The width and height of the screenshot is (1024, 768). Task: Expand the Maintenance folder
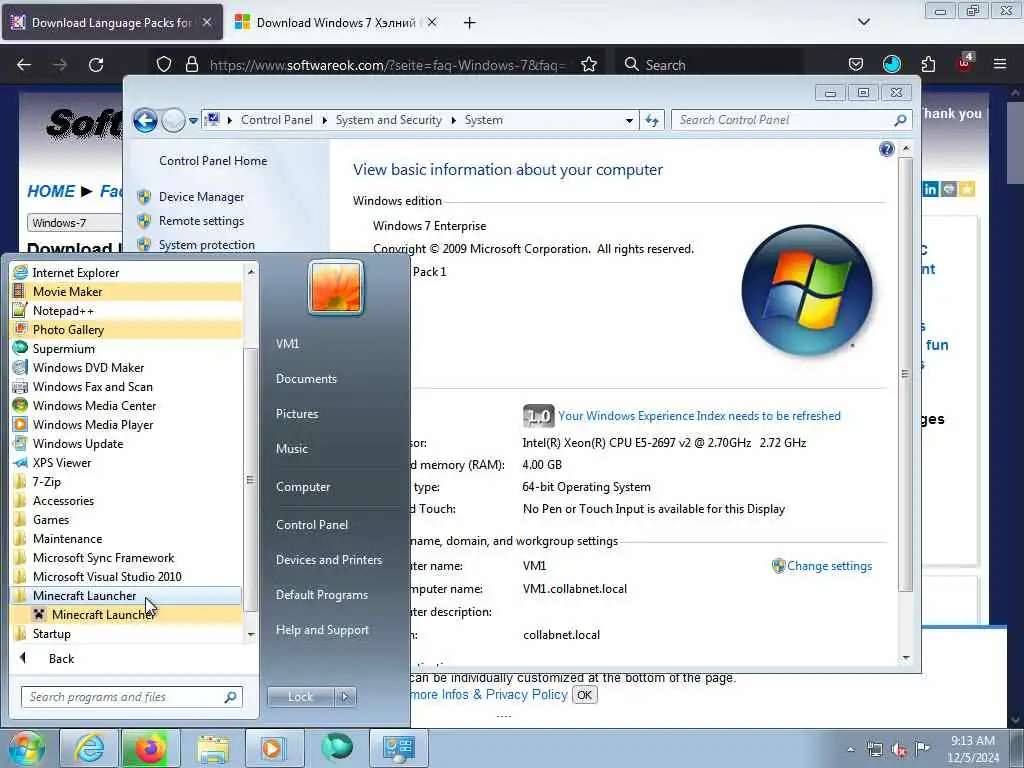tap(127, 538)
